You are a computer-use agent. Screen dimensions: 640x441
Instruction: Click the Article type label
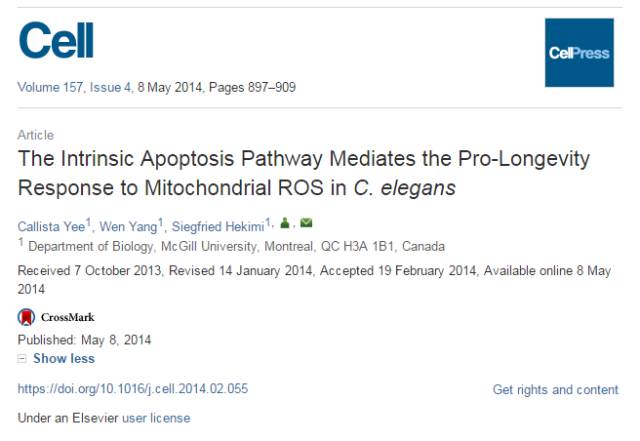click(x=36, y=135)
